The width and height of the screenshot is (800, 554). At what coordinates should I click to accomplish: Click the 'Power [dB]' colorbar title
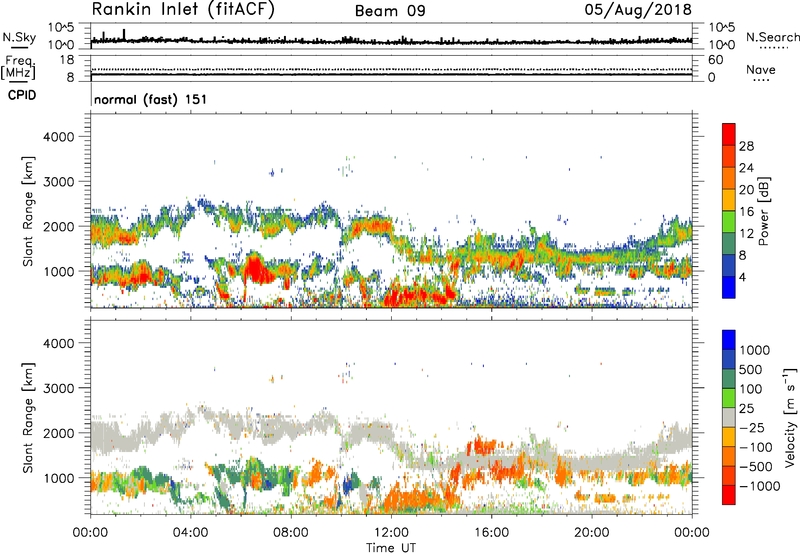[763, 211]
